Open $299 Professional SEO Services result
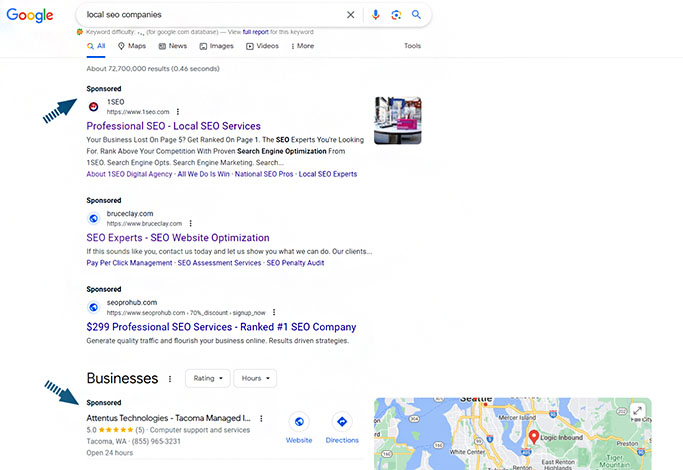 pyautogui.click(x=221, y=327)
